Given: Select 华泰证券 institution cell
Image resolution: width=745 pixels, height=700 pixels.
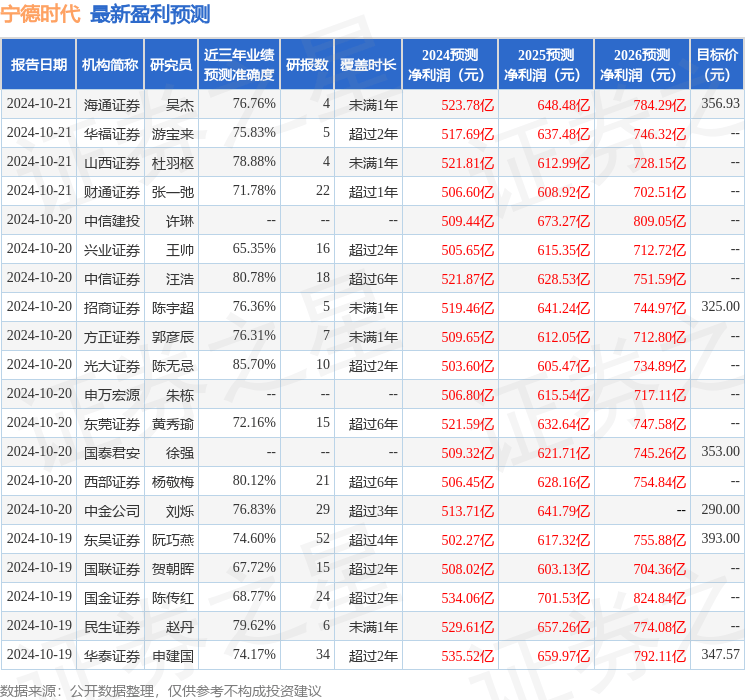Looking at the screenshot, I should click(x=112, y=655).
